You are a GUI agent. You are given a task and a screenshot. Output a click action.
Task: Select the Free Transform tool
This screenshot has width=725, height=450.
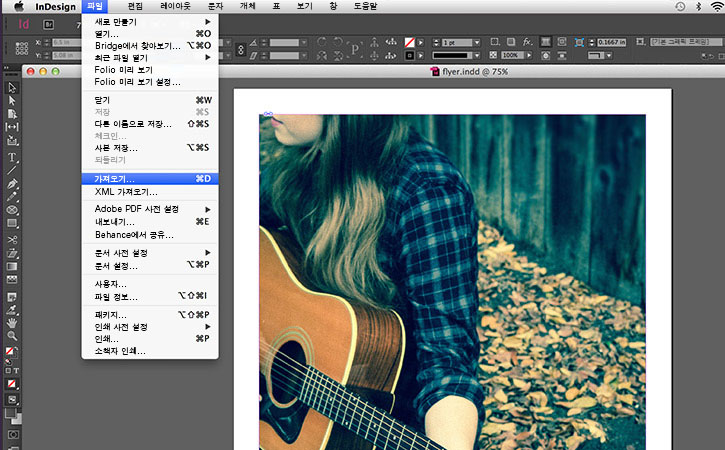point(12,253)
